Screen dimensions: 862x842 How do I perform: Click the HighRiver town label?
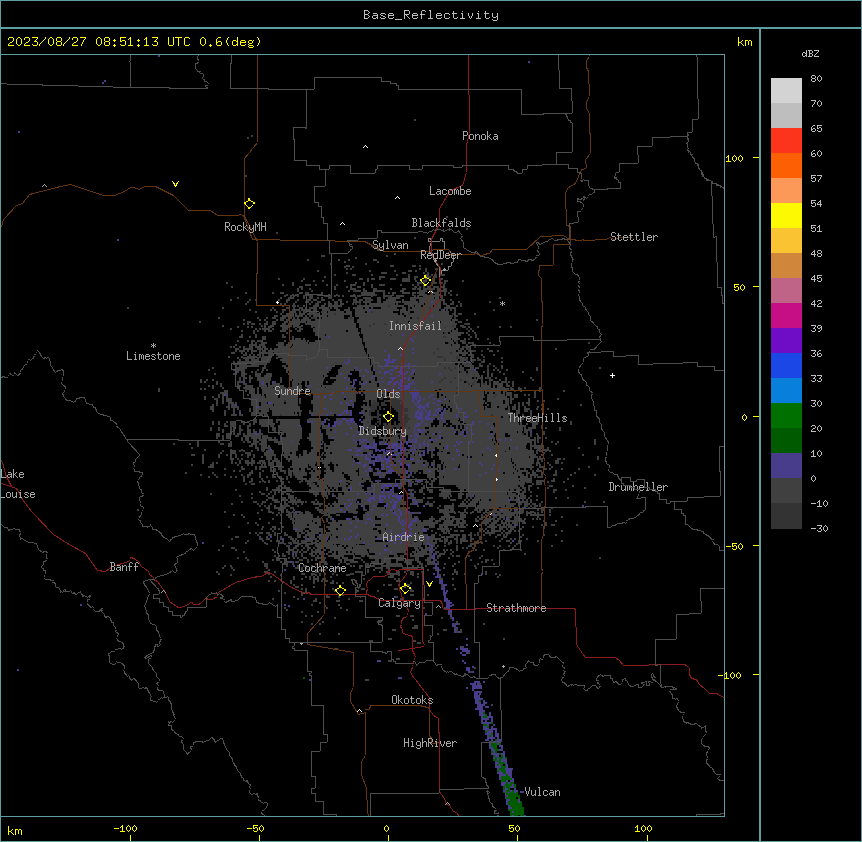[430, 743]
